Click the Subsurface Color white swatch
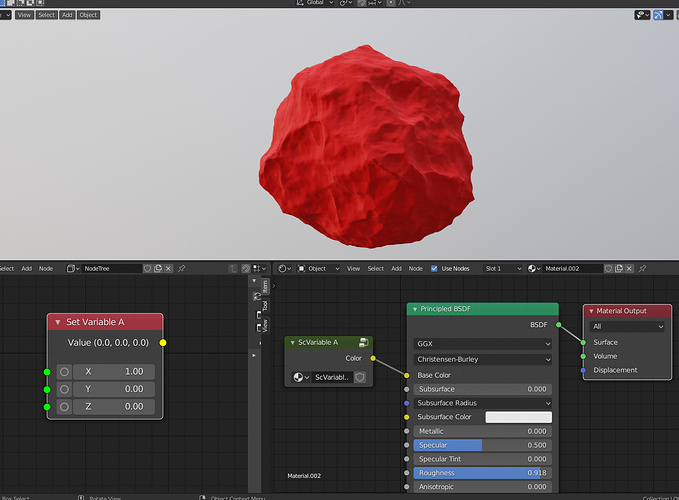 (518, 417)
